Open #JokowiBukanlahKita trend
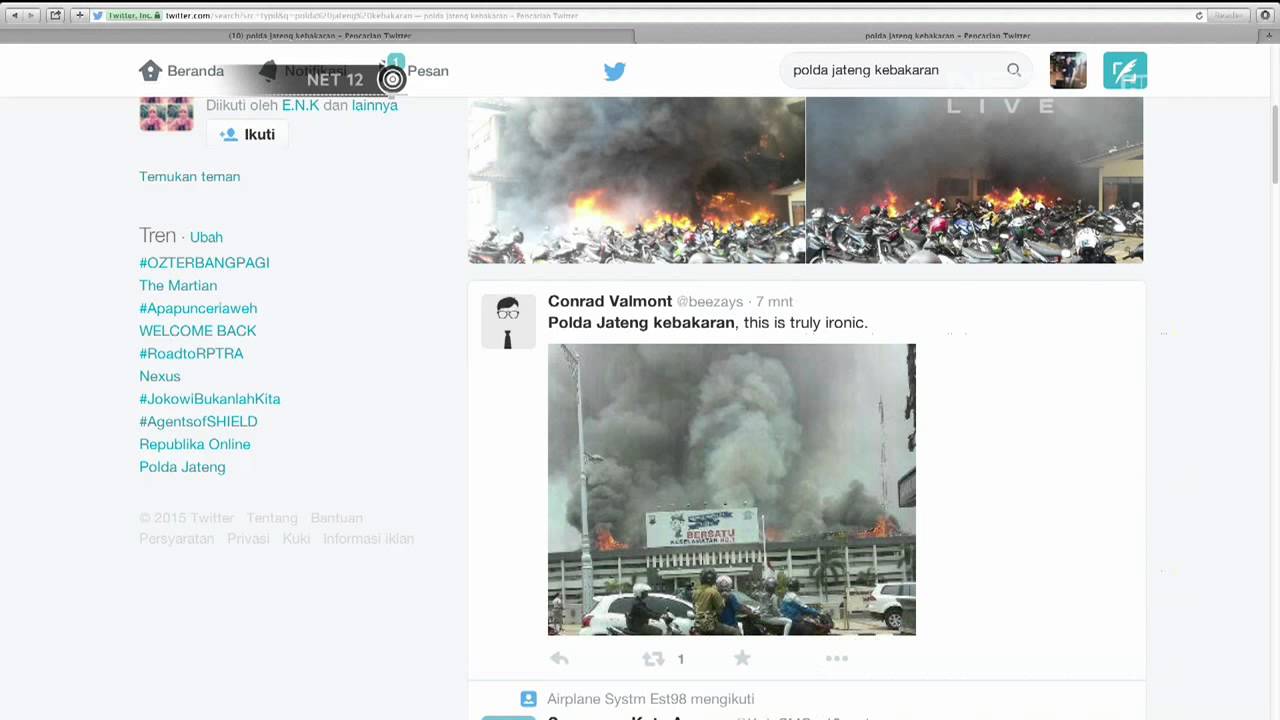 [x=210, y=399]
